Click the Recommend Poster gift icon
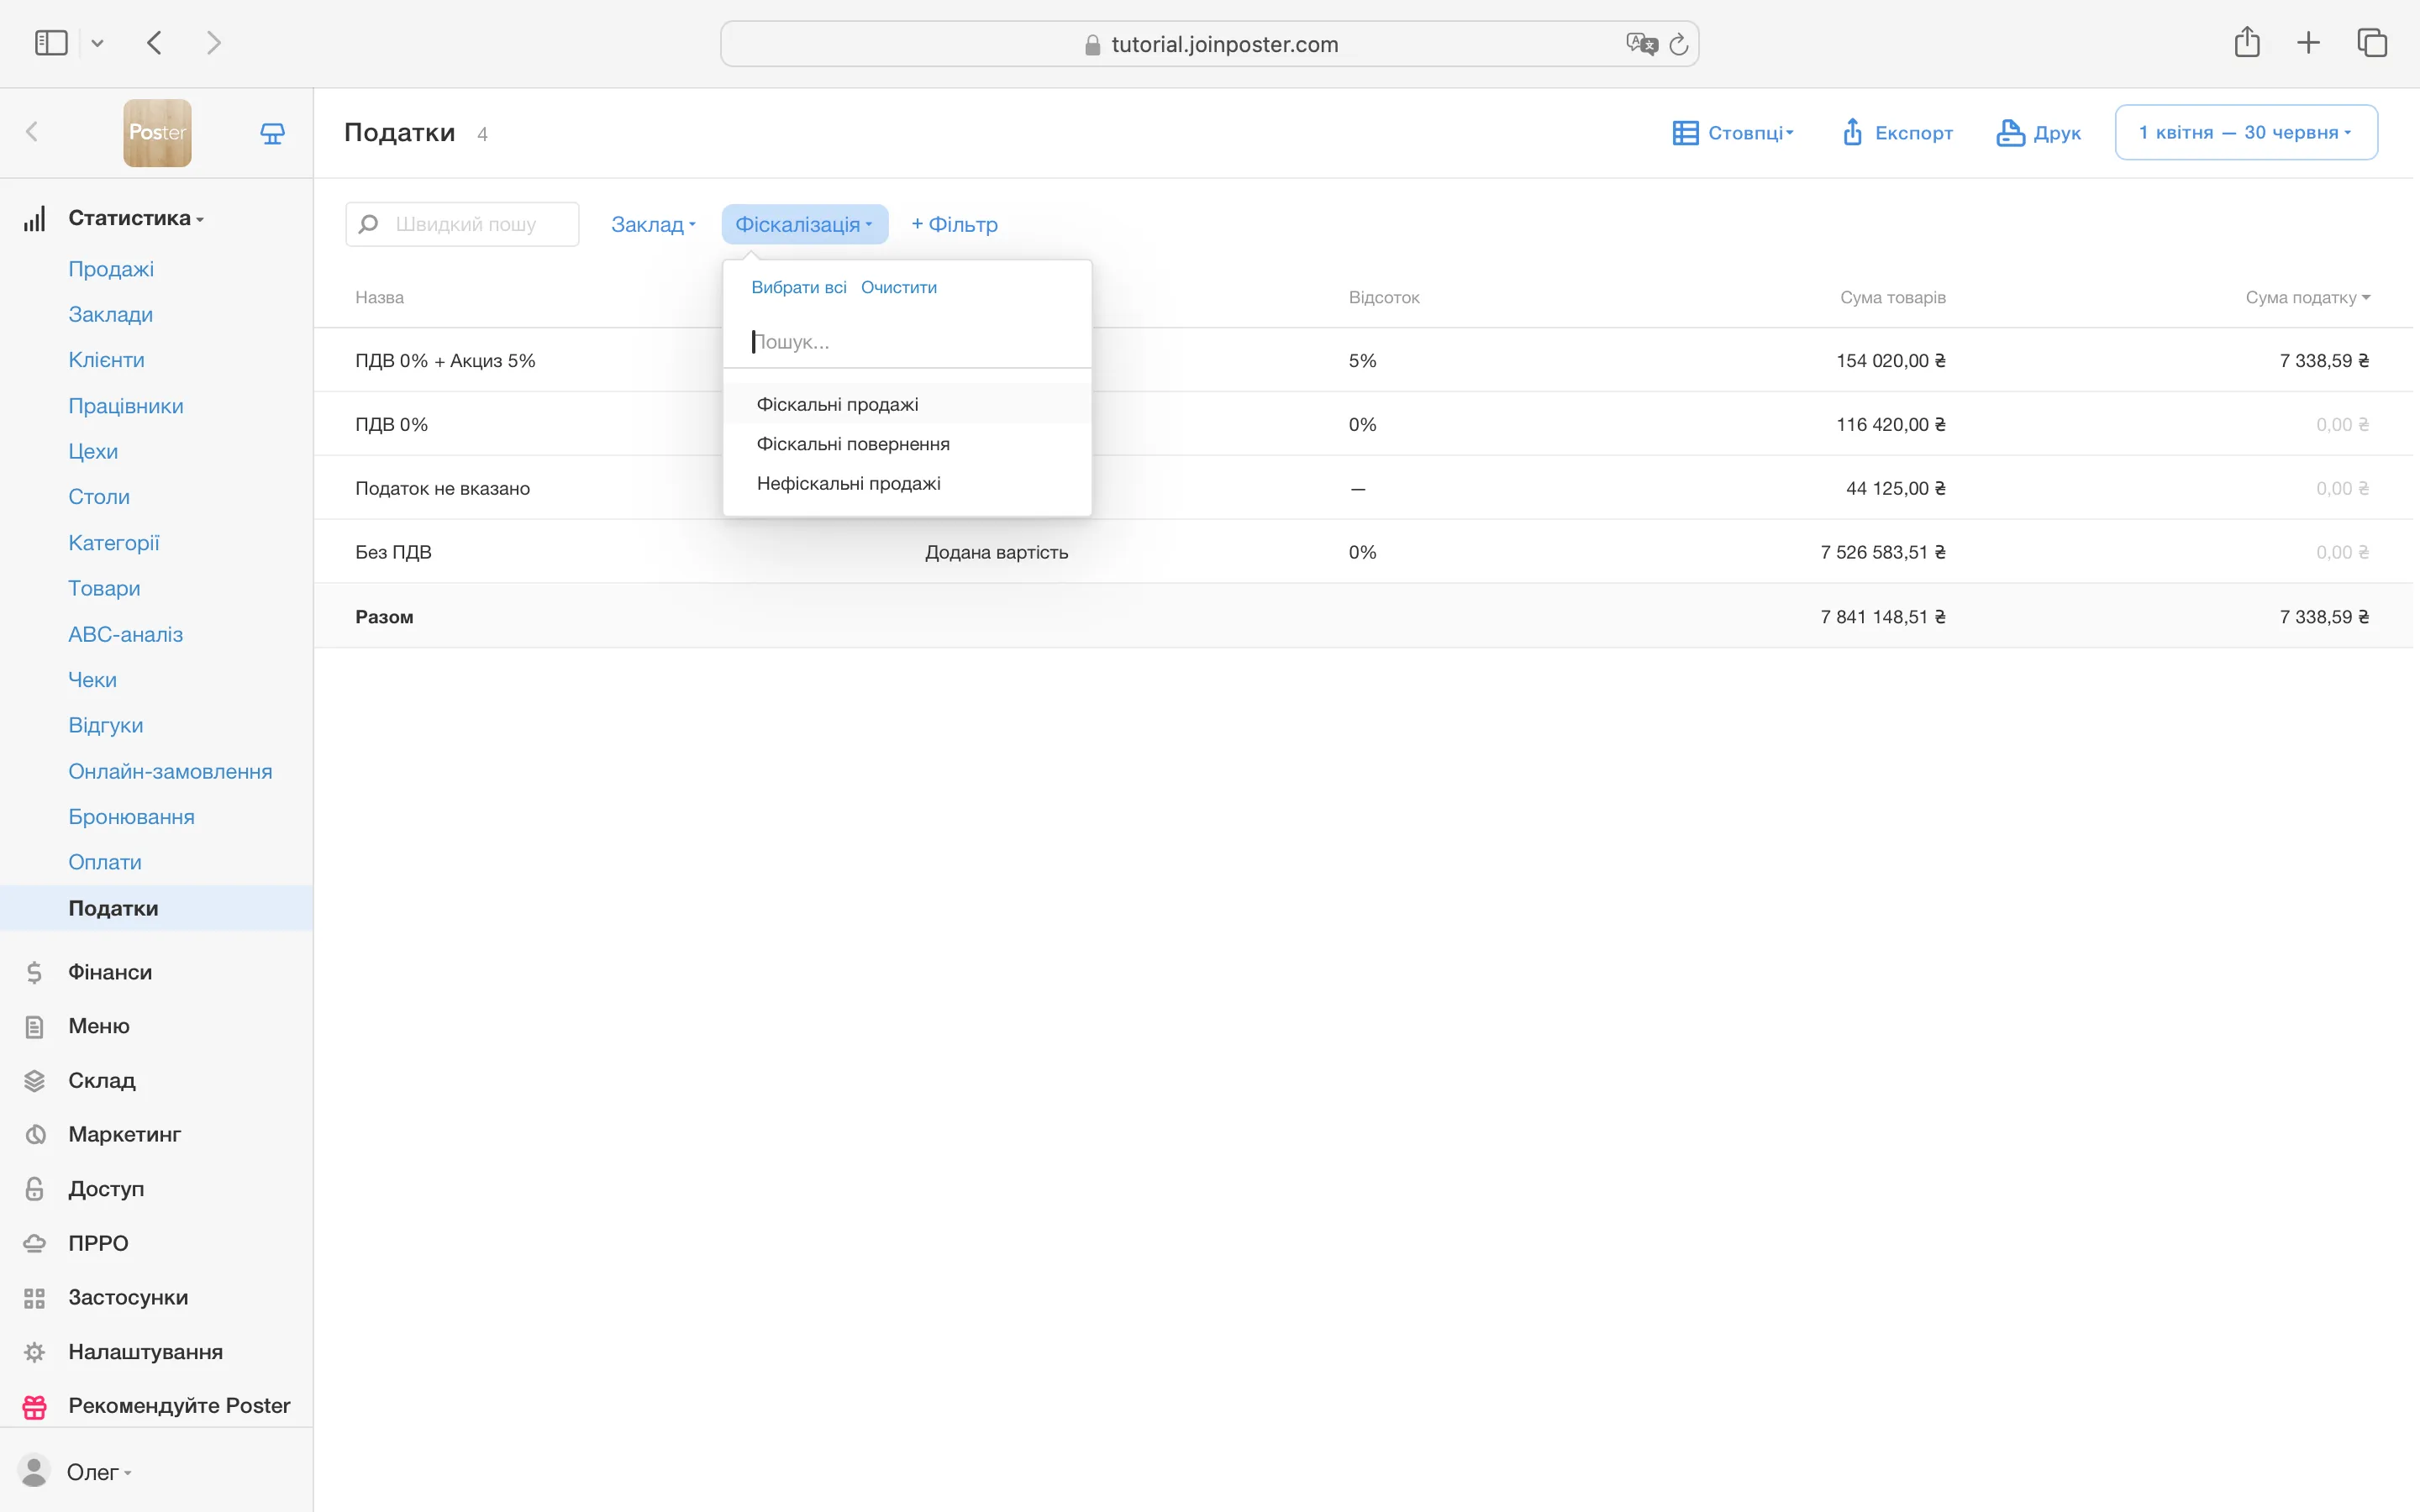 35,1406
